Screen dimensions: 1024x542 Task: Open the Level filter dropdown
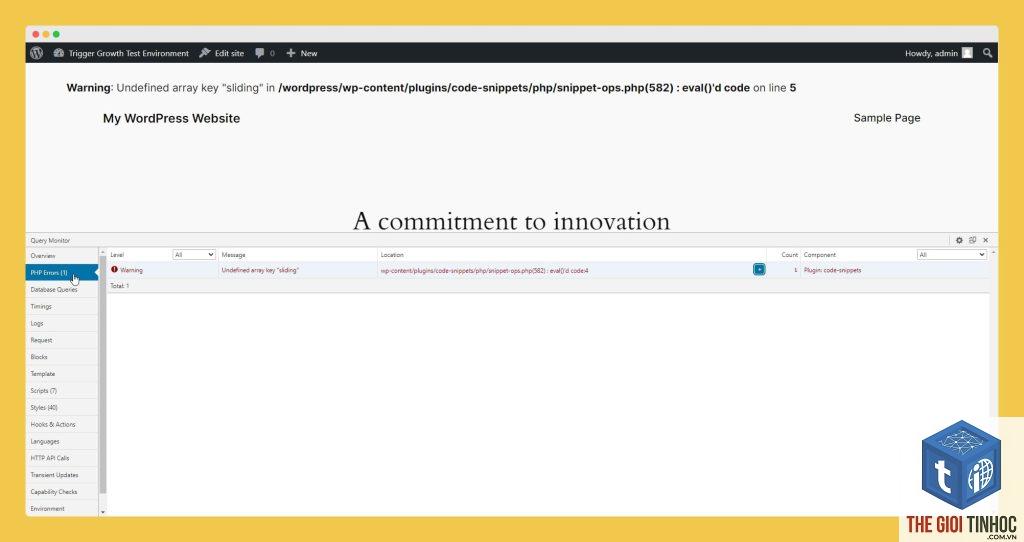pos(194,255)
